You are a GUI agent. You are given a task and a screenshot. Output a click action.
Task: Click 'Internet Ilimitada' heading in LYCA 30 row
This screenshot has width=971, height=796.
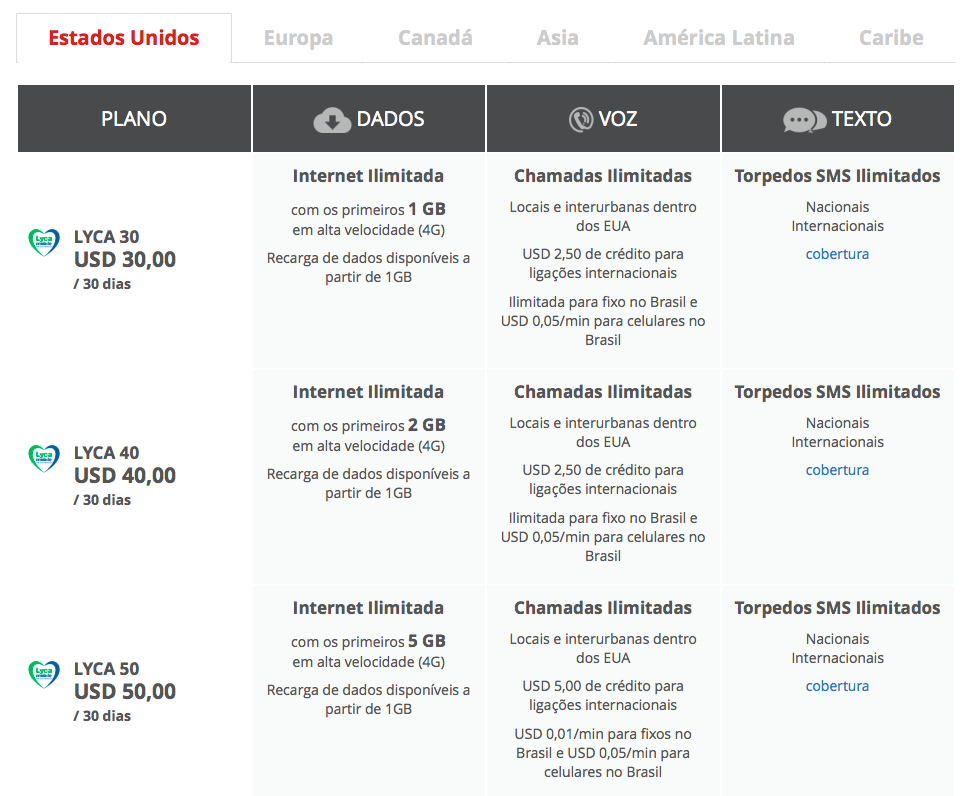coord(368,176)
